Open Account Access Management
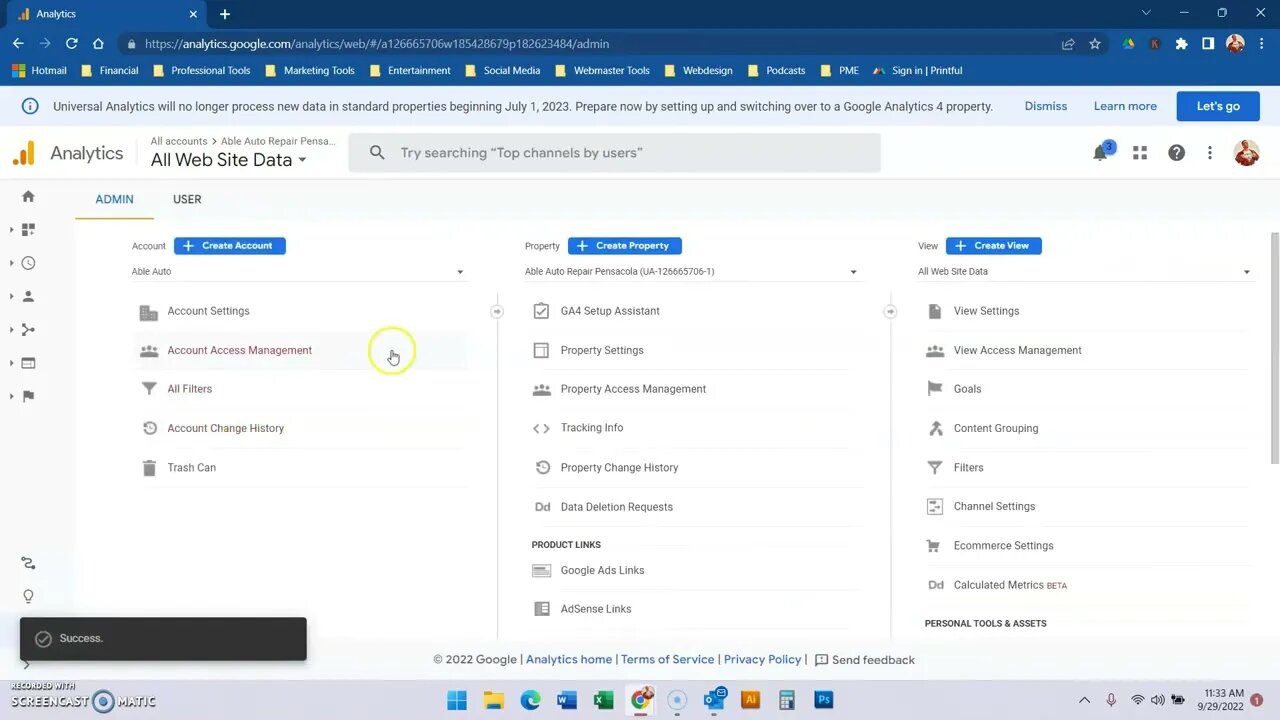Screen dimensions: 1280x720 click(x=299, y=351)
